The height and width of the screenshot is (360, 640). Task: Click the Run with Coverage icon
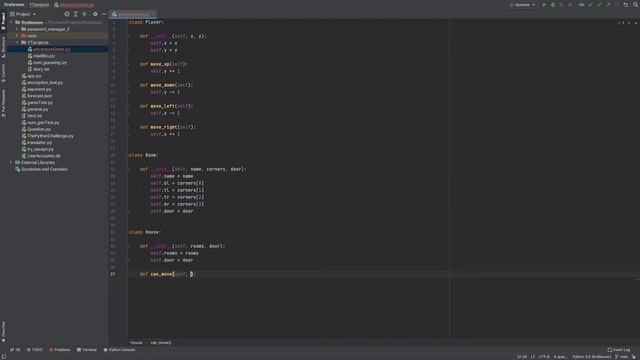point(561,5)
